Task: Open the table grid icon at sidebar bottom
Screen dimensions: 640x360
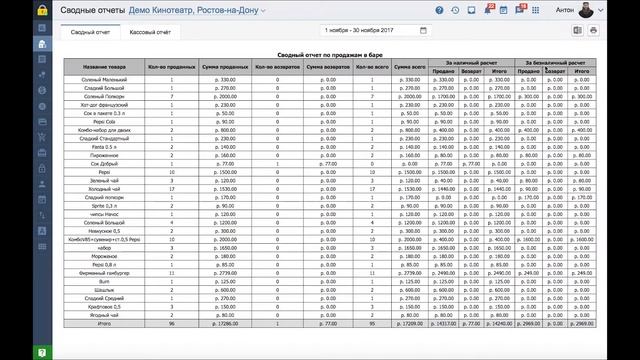Action: [42, 247]
